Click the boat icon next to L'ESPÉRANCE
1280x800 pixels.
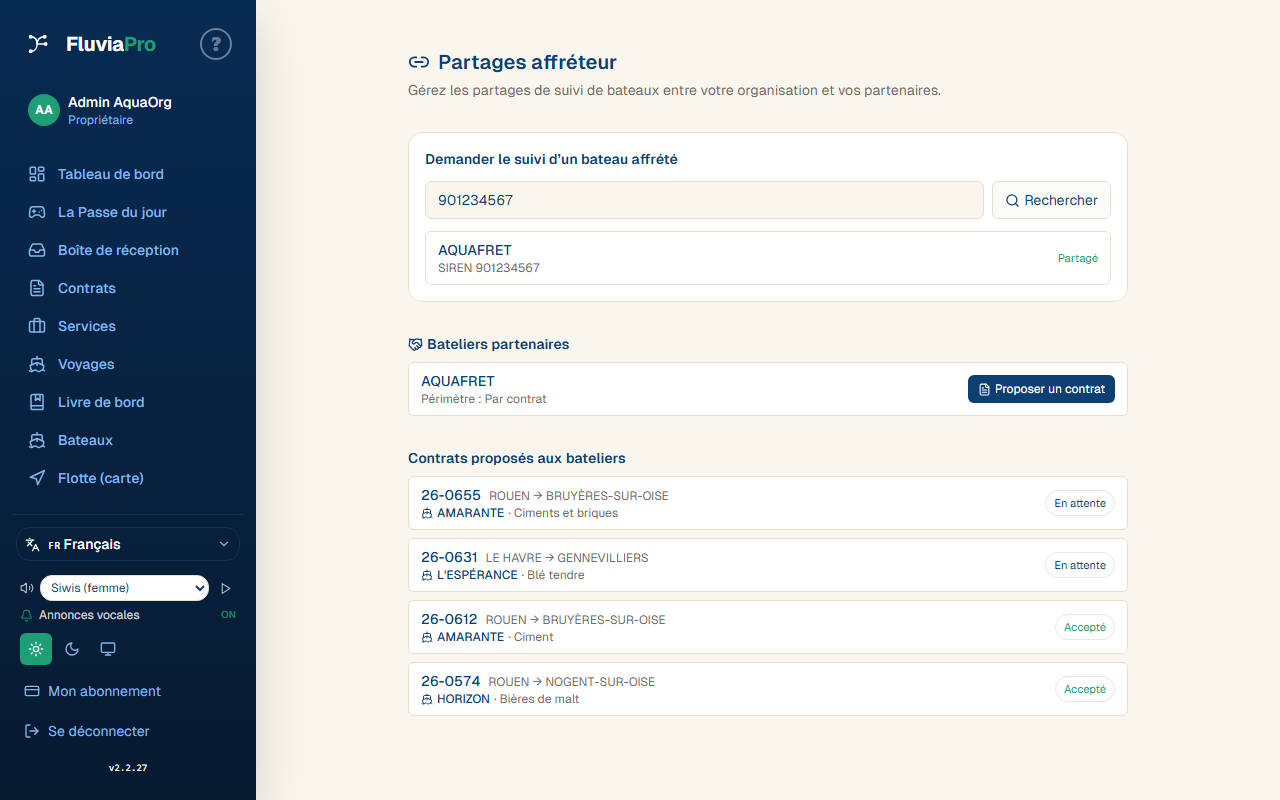coord(427,575)
